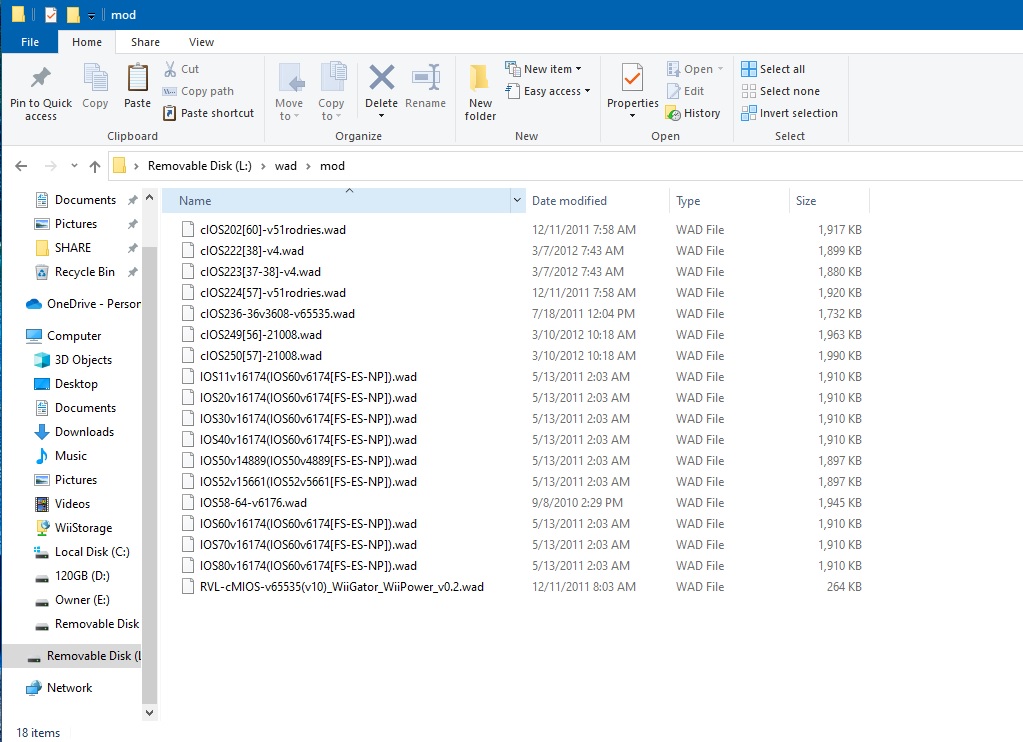The width and height of the screenshot is (1023, 742).
Task: Click sidebar scrollbar down arrow
Action: tap(149, 713)
